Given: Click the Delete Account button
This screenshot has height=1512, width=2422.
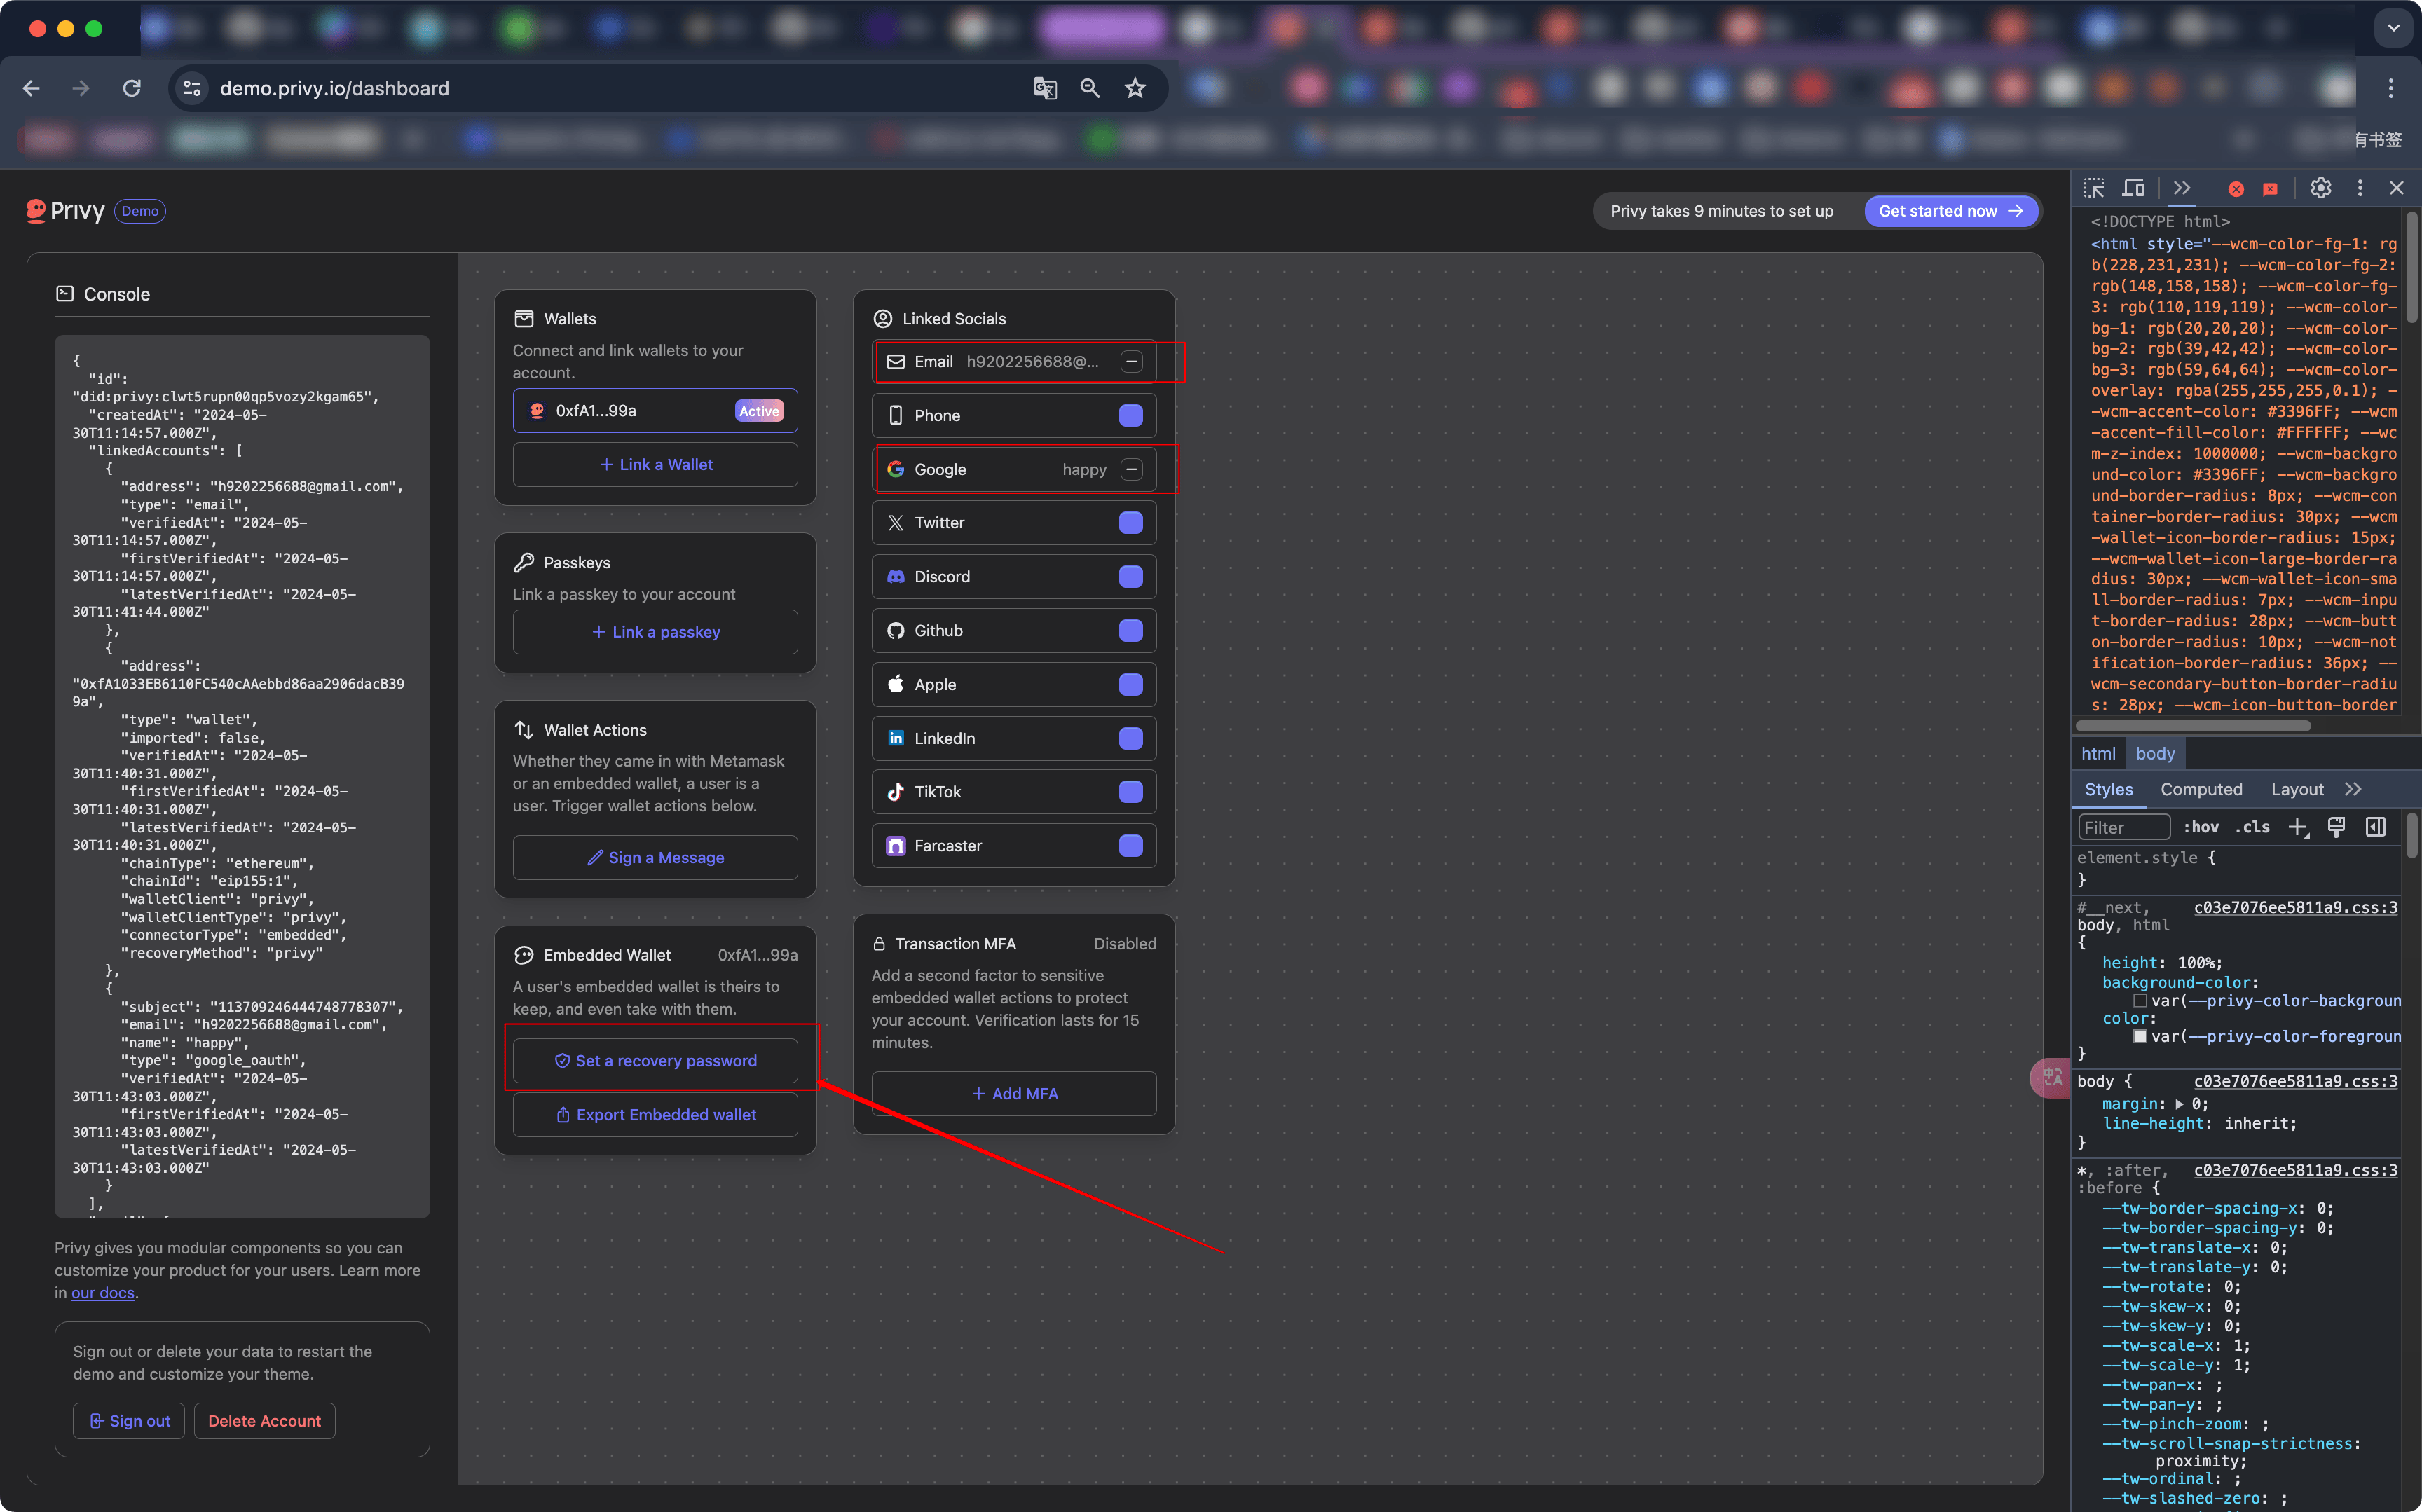Looking at the screenshot, I should tap(264, 1421).
